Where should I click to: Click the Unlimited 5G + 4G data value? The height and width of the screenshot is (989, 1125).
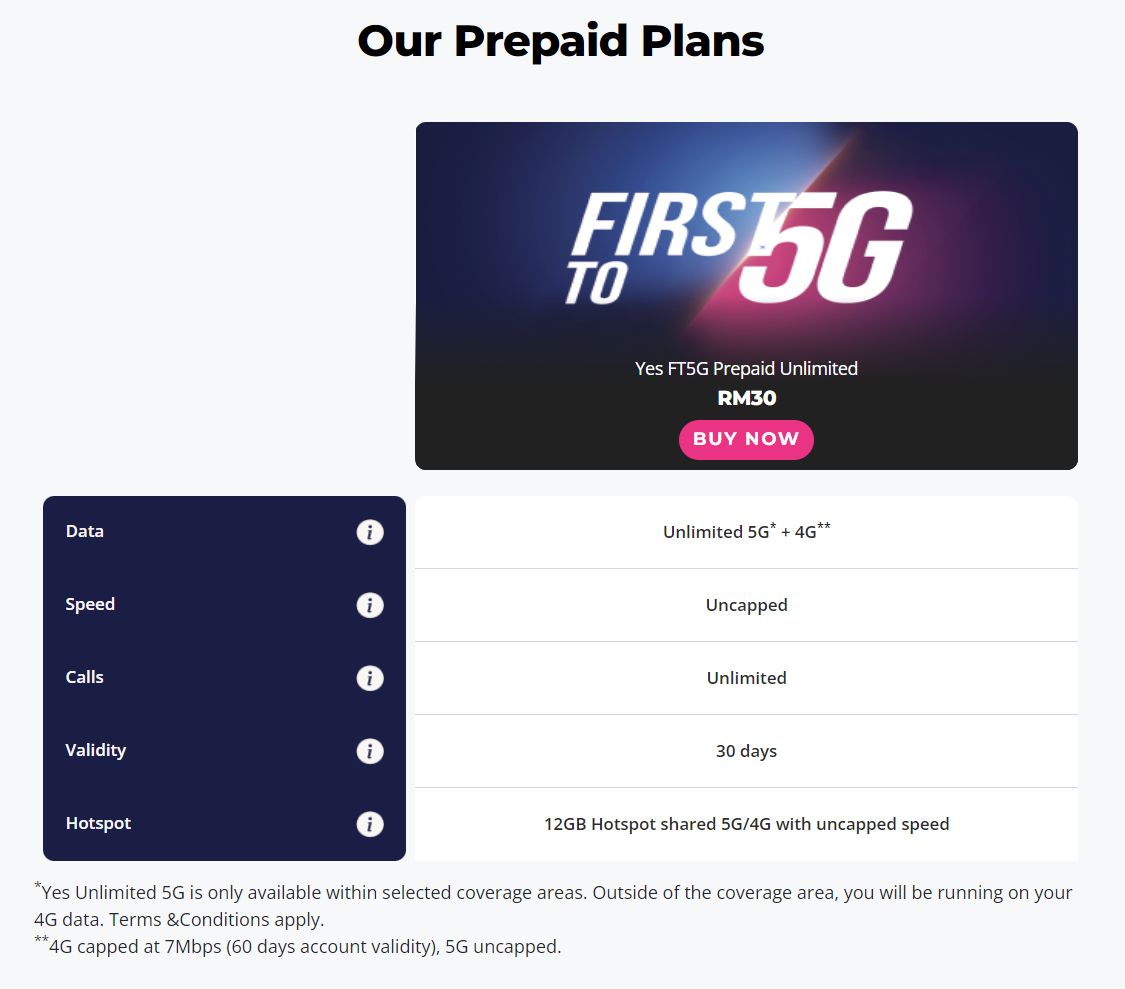tap(746, 532)
